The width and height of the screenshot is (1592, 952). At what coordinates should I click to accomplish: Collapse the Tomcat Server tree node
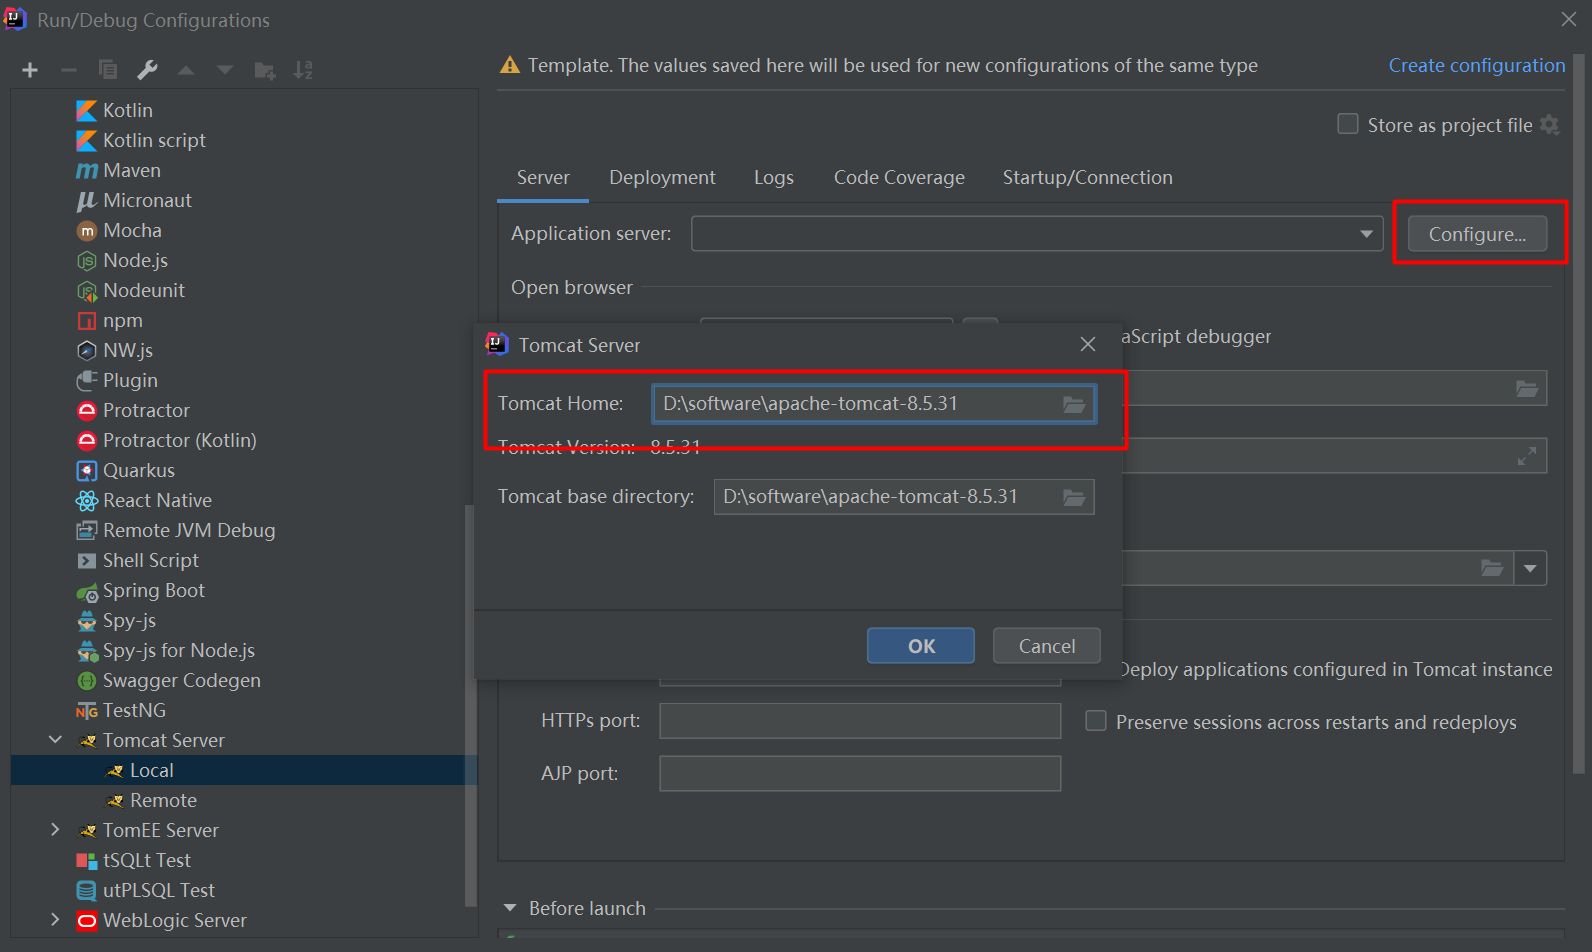pyautogui.click(x=55, y=740)
